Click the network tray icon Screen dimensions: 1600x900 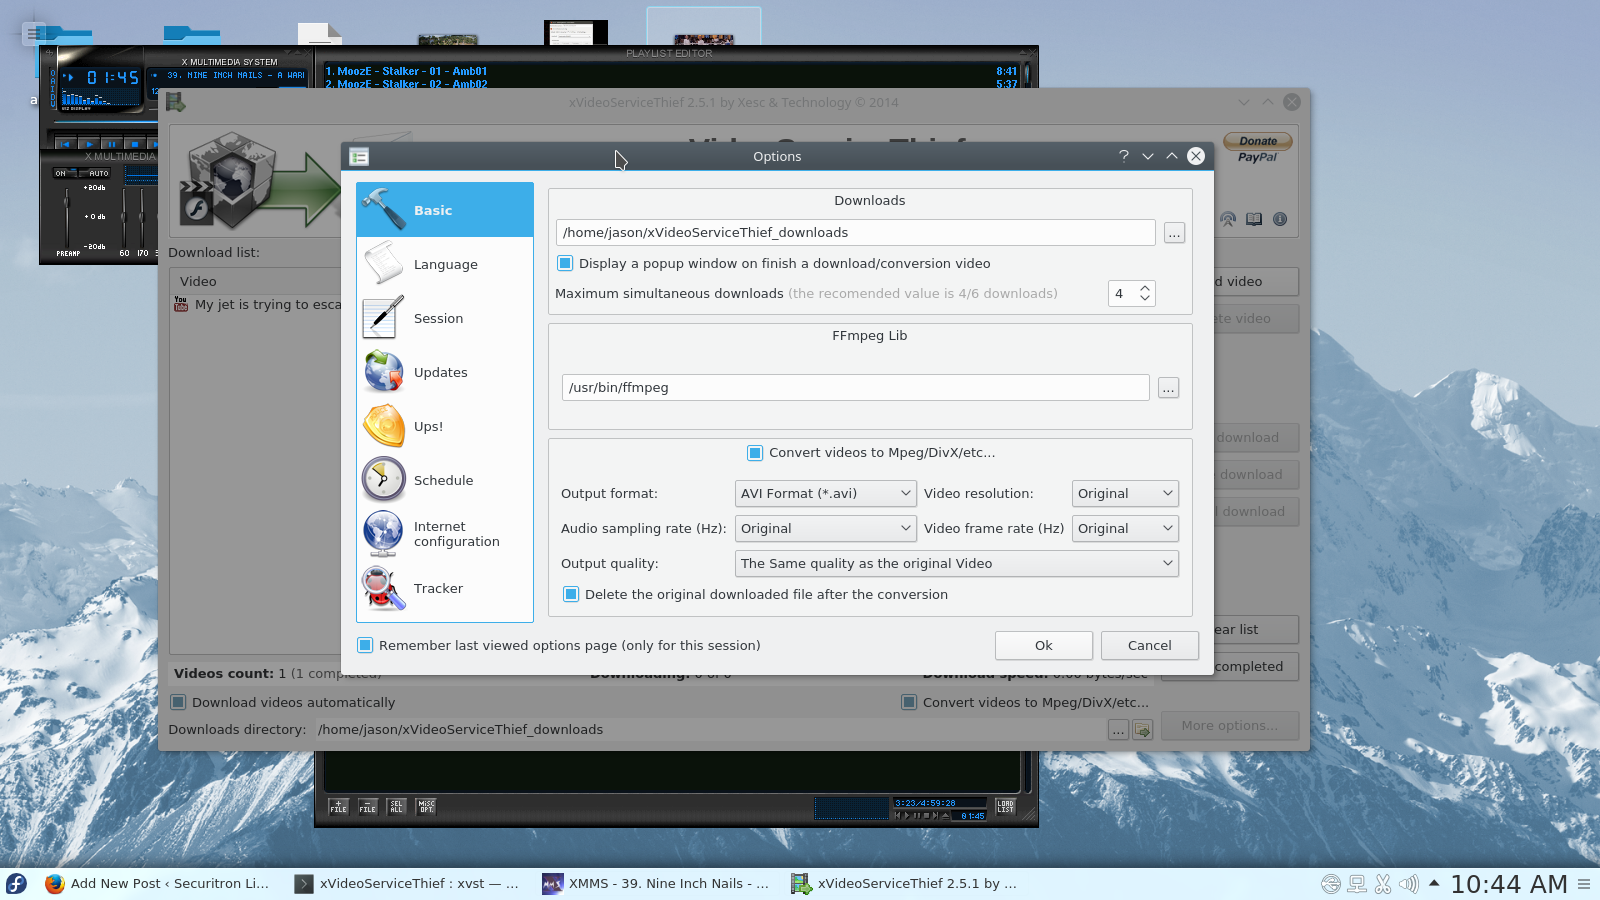(1357, 884)
